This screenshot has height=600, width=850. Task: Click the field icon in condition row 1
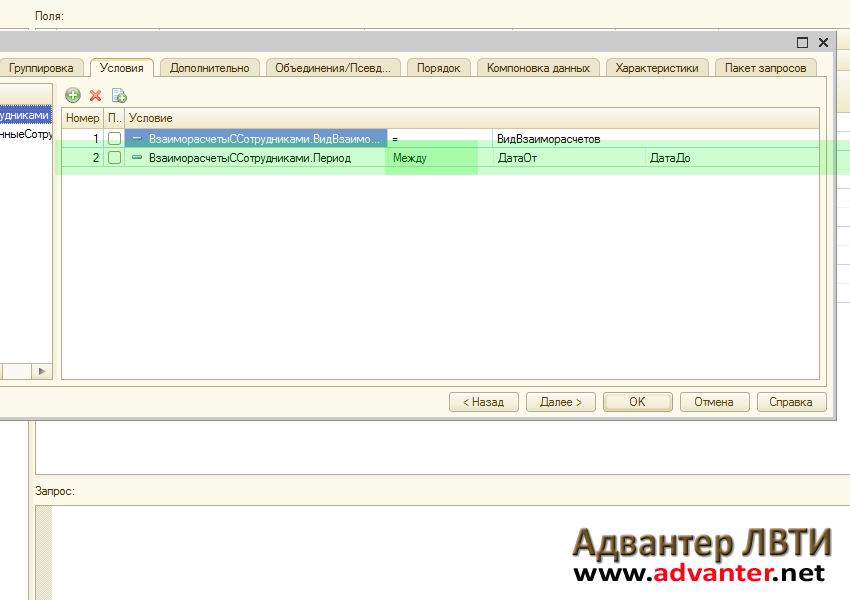[137, 139]
